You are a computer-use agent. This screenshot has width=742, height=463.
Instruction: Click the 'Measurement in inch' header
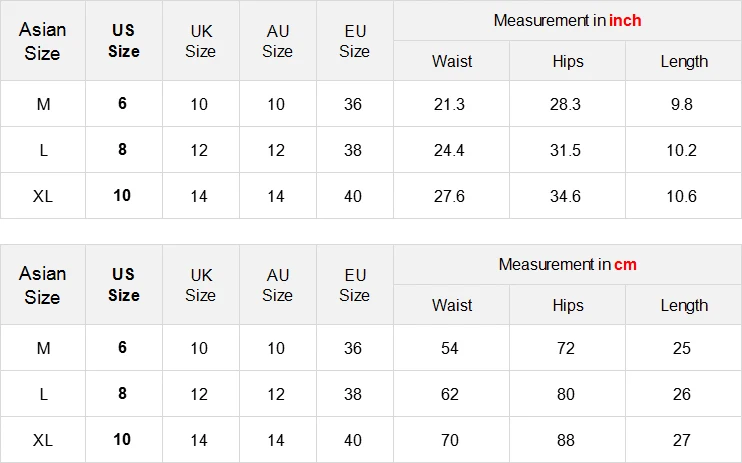click(567, 20)
